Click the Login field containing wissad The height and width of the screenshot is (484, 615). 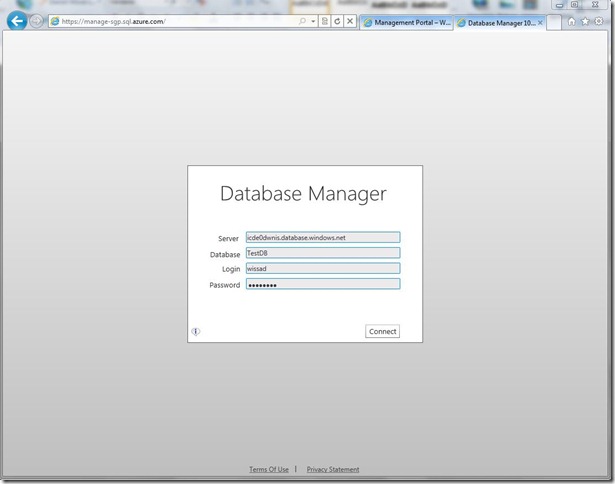coord(323,268)
